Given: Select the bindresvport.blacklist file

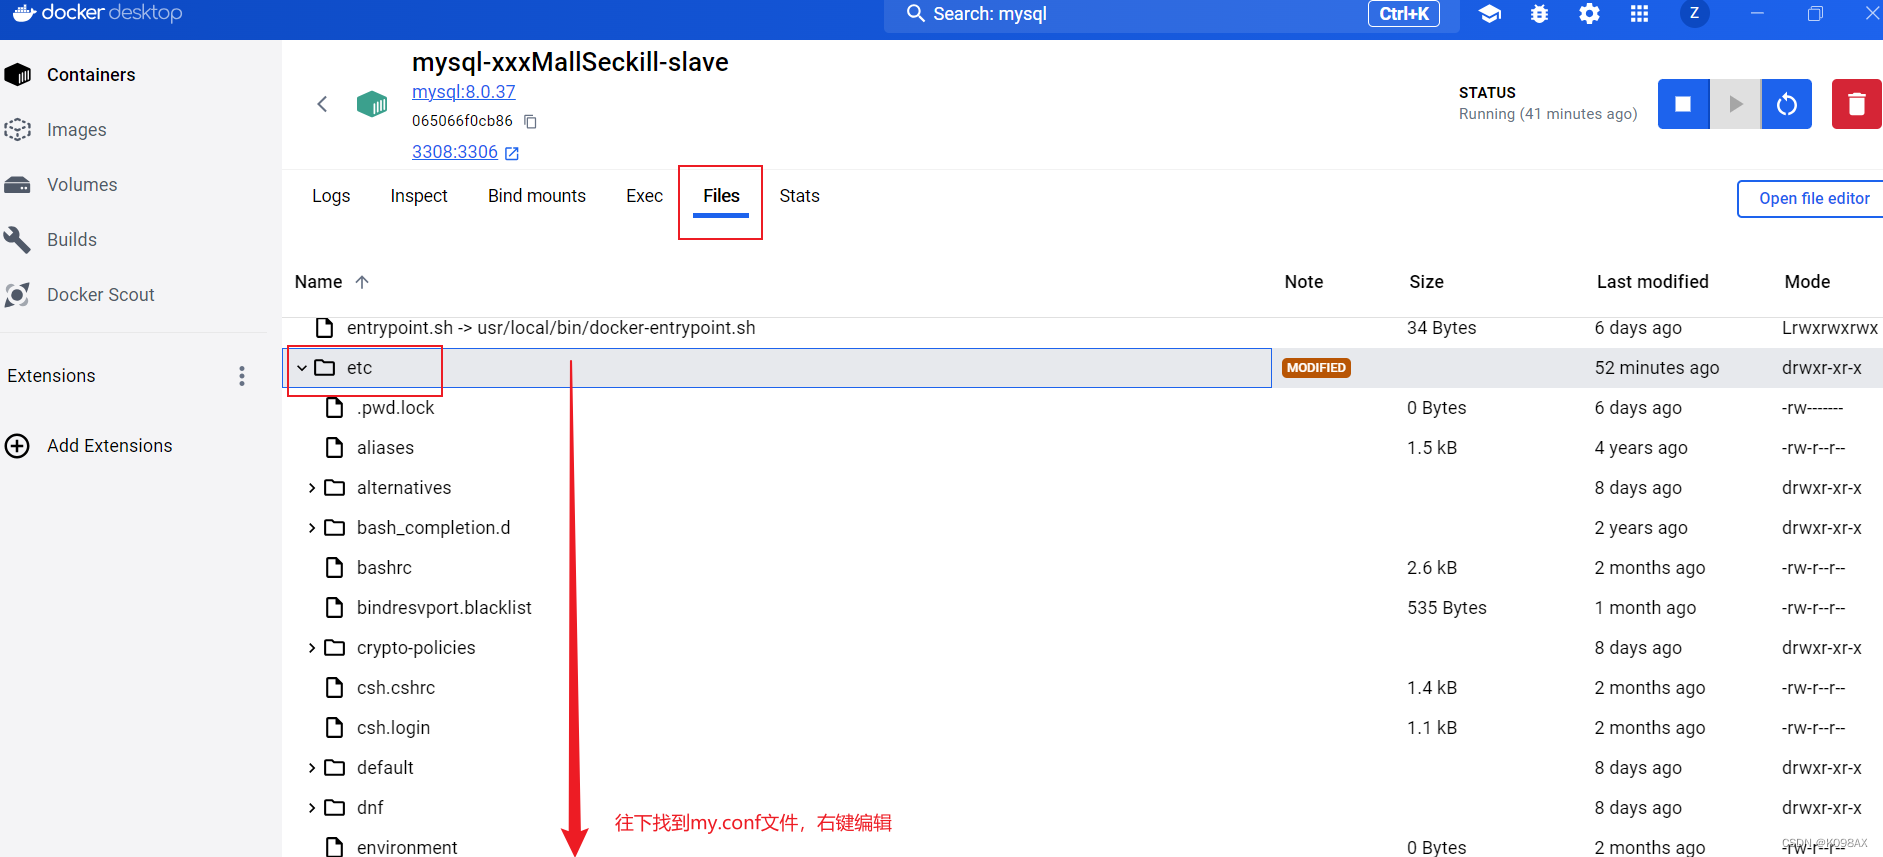Looking at the screenshot, I should click(x=444, y=608).
